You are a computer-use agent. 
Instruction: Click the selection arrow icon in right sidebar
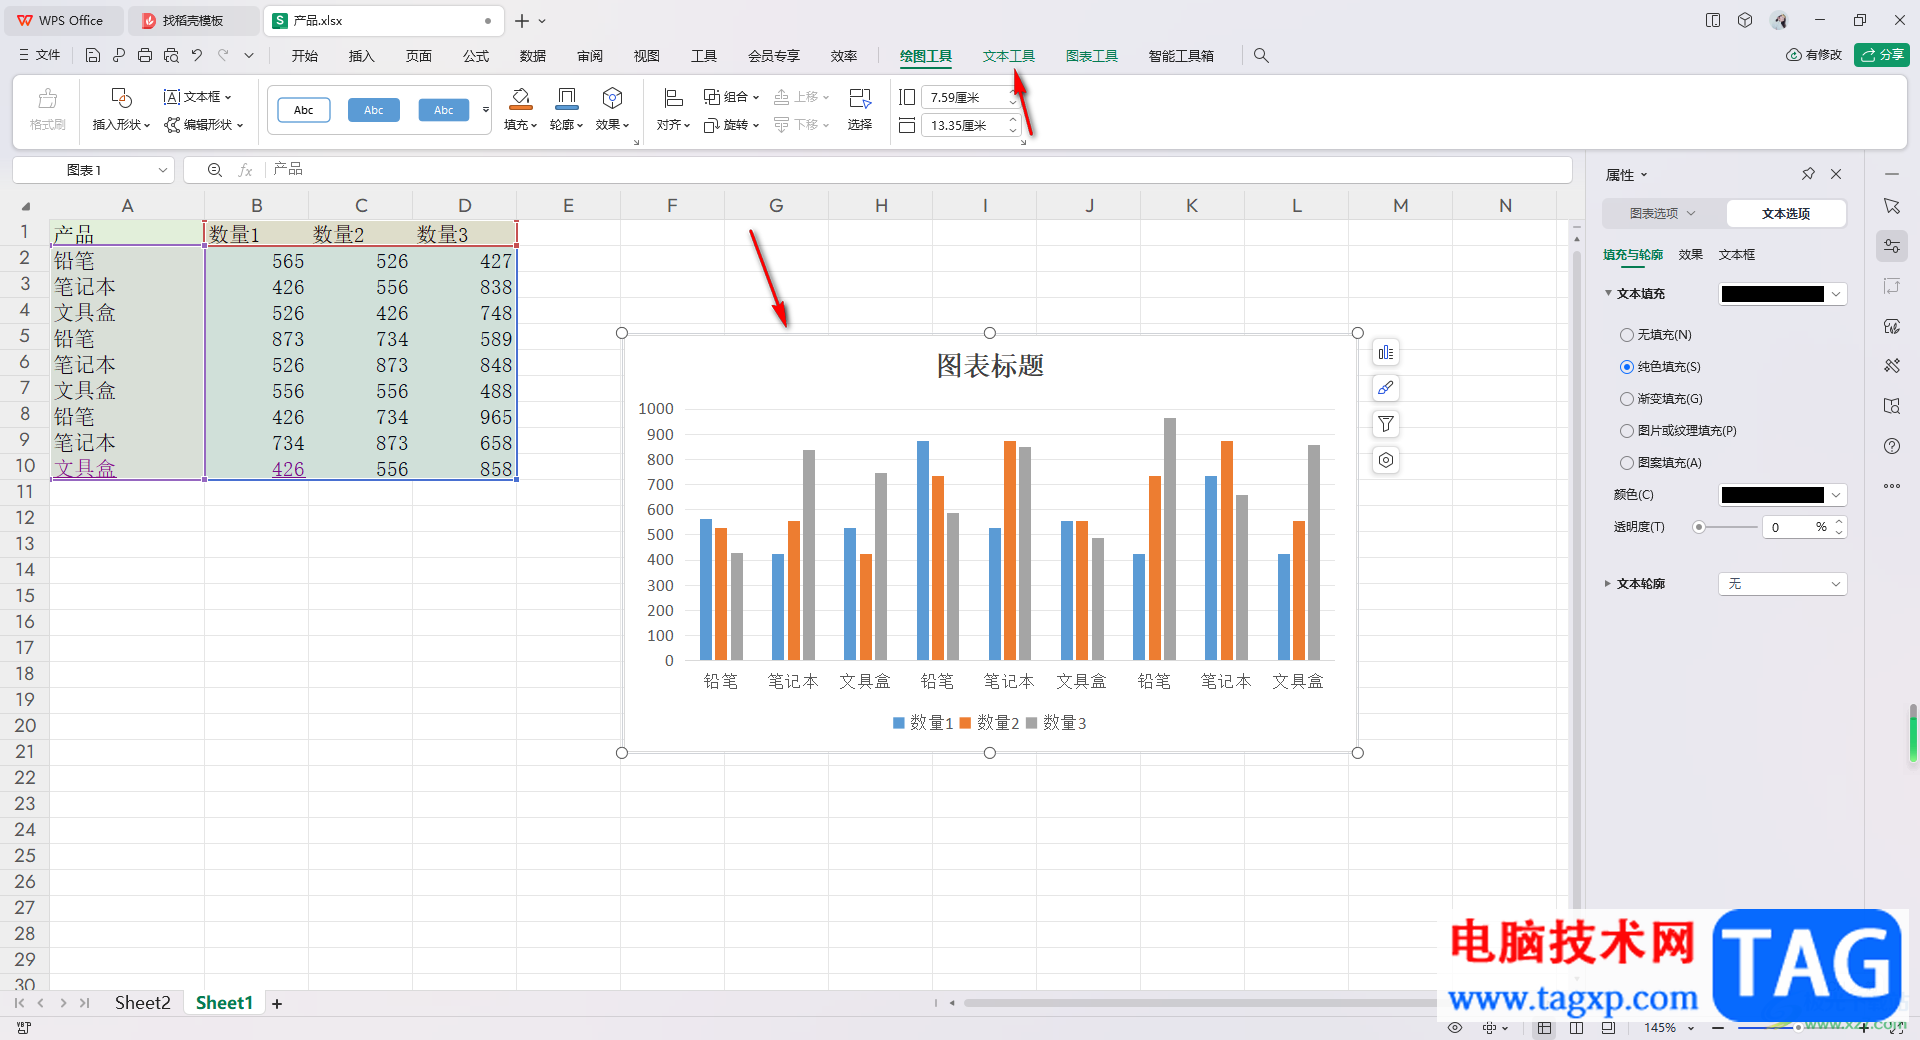coord(1892,206)
